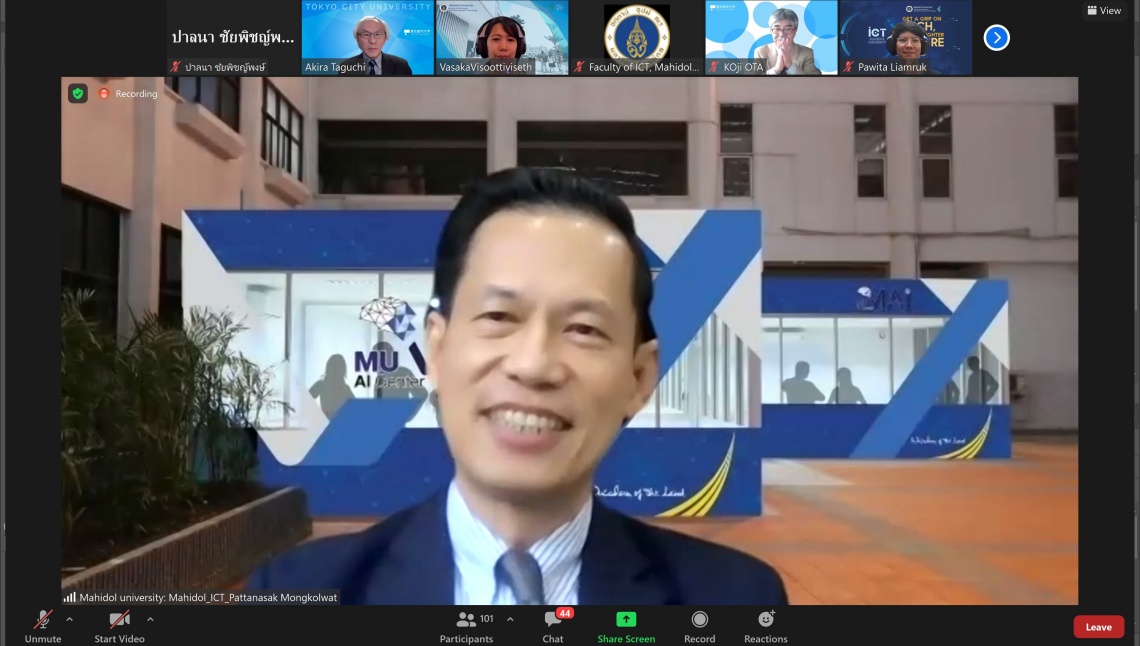Expand audio options next to Unmute

tap(69, 619)
